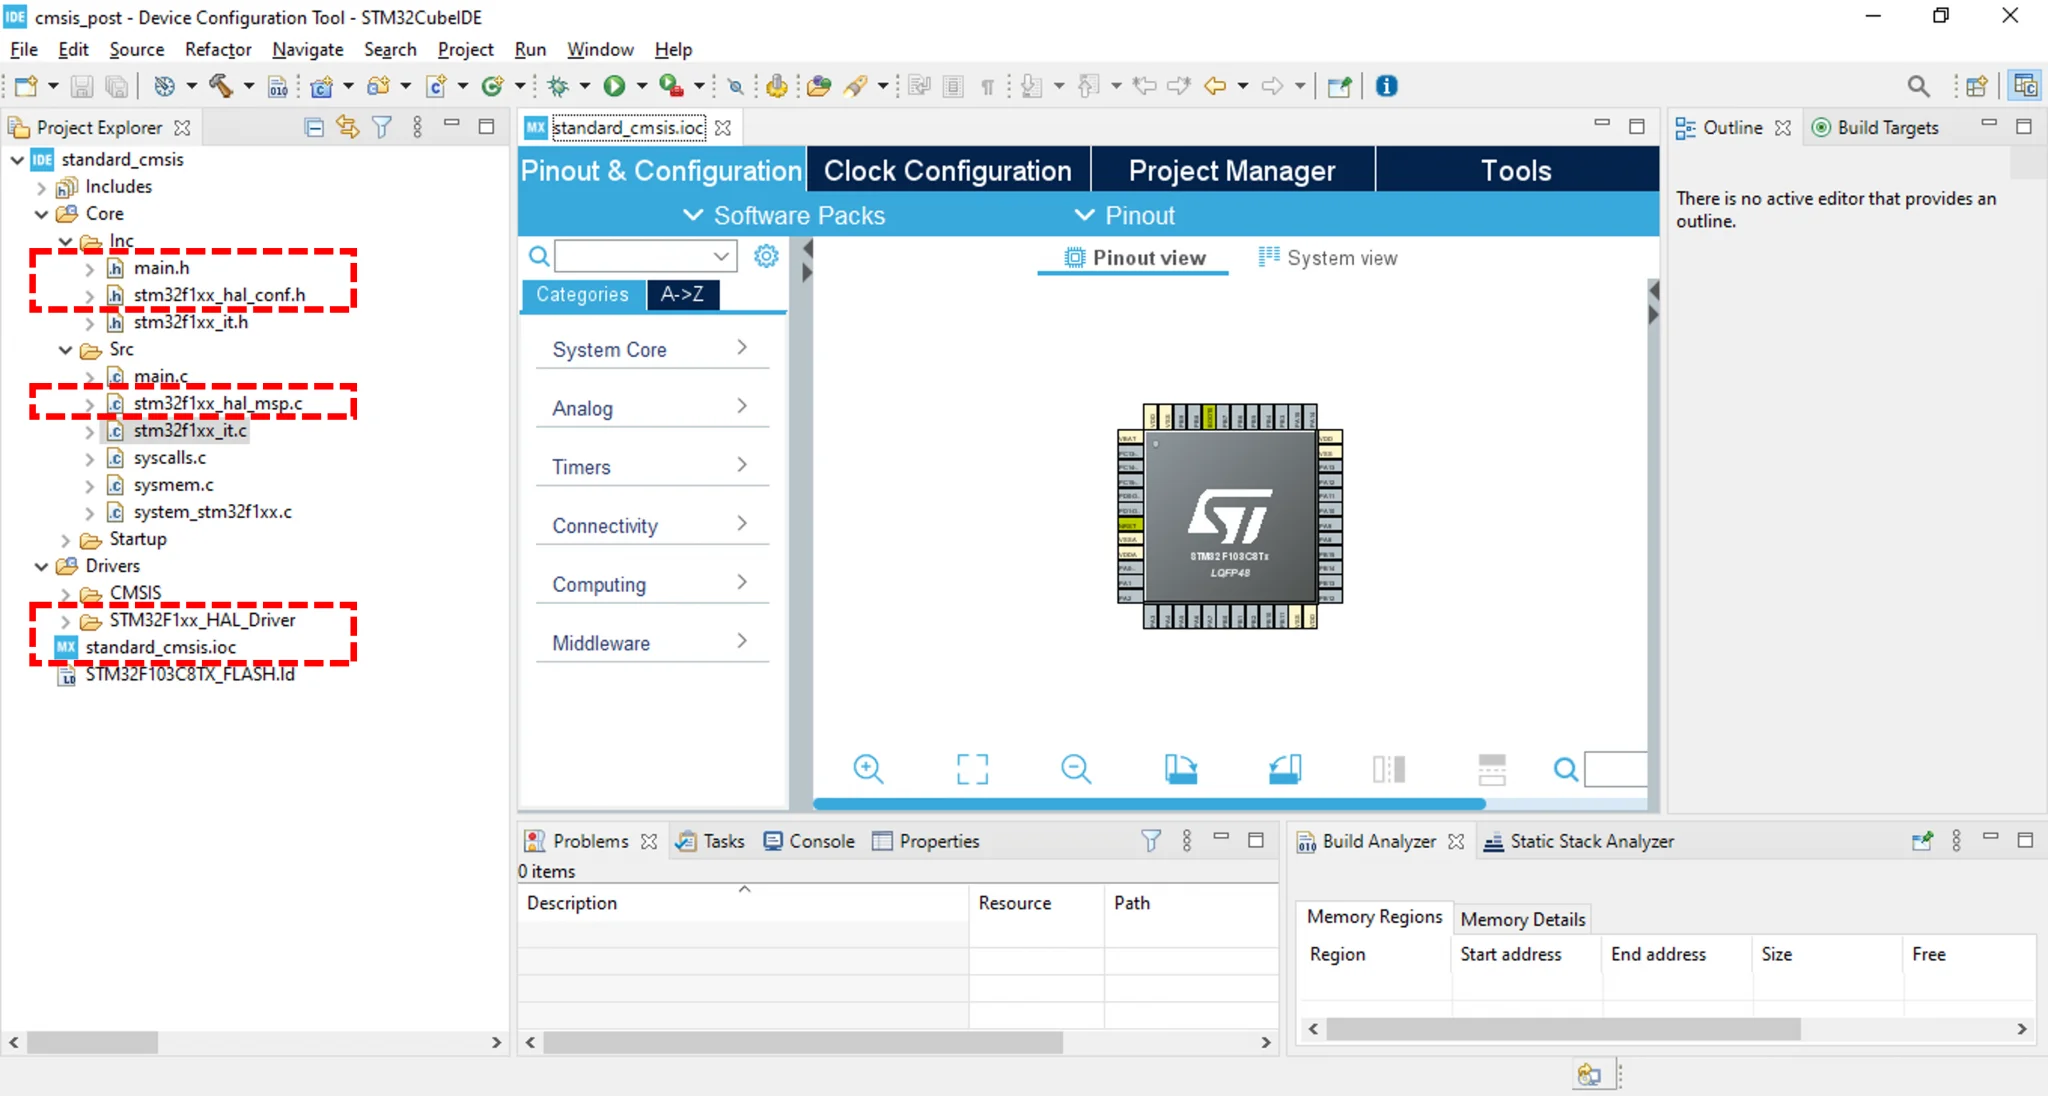Screen dimensions: 2048x1096
Task: Open the Software Packs dropdown
Action: (784, 215)
